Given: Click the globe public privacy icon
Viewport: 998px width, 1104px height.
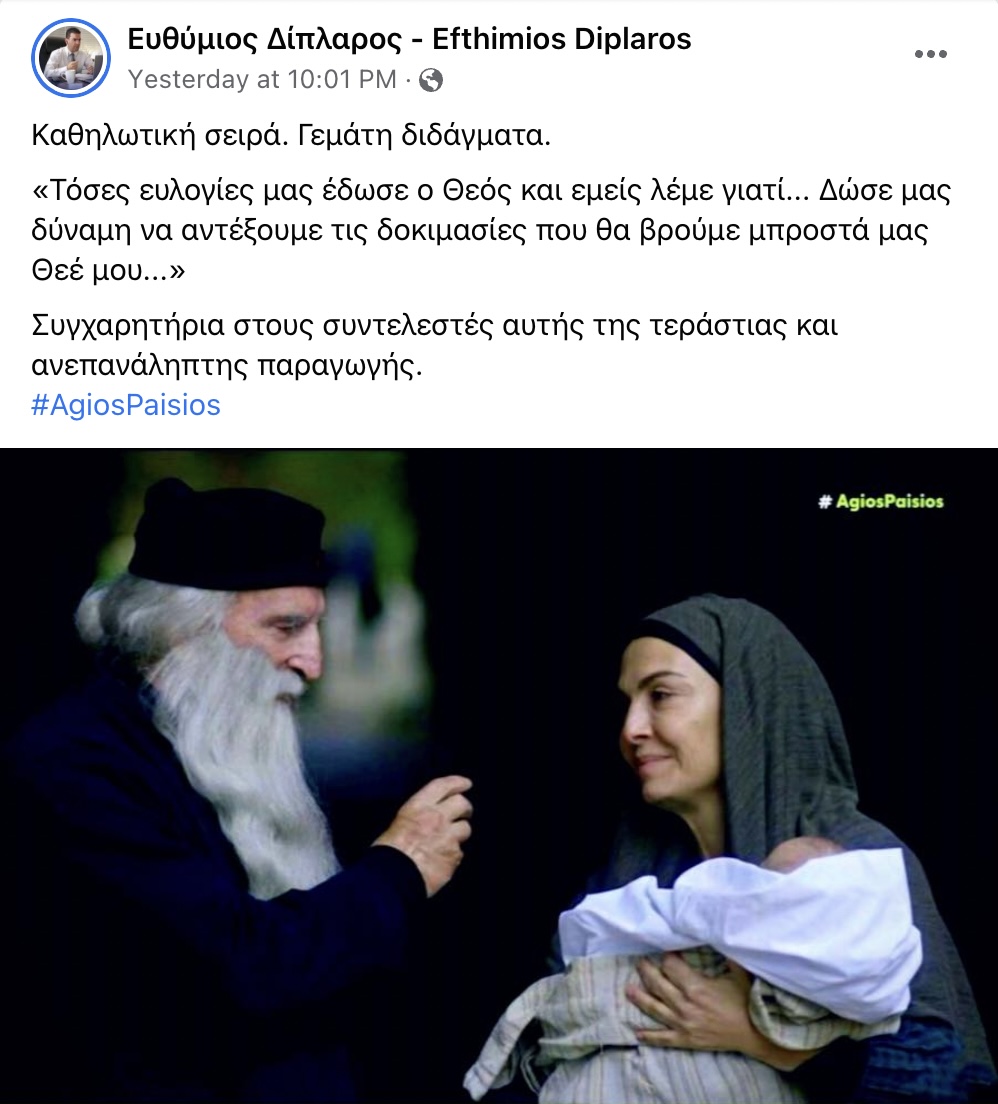Looking at the screenshot, I should (x=431, y=80).
